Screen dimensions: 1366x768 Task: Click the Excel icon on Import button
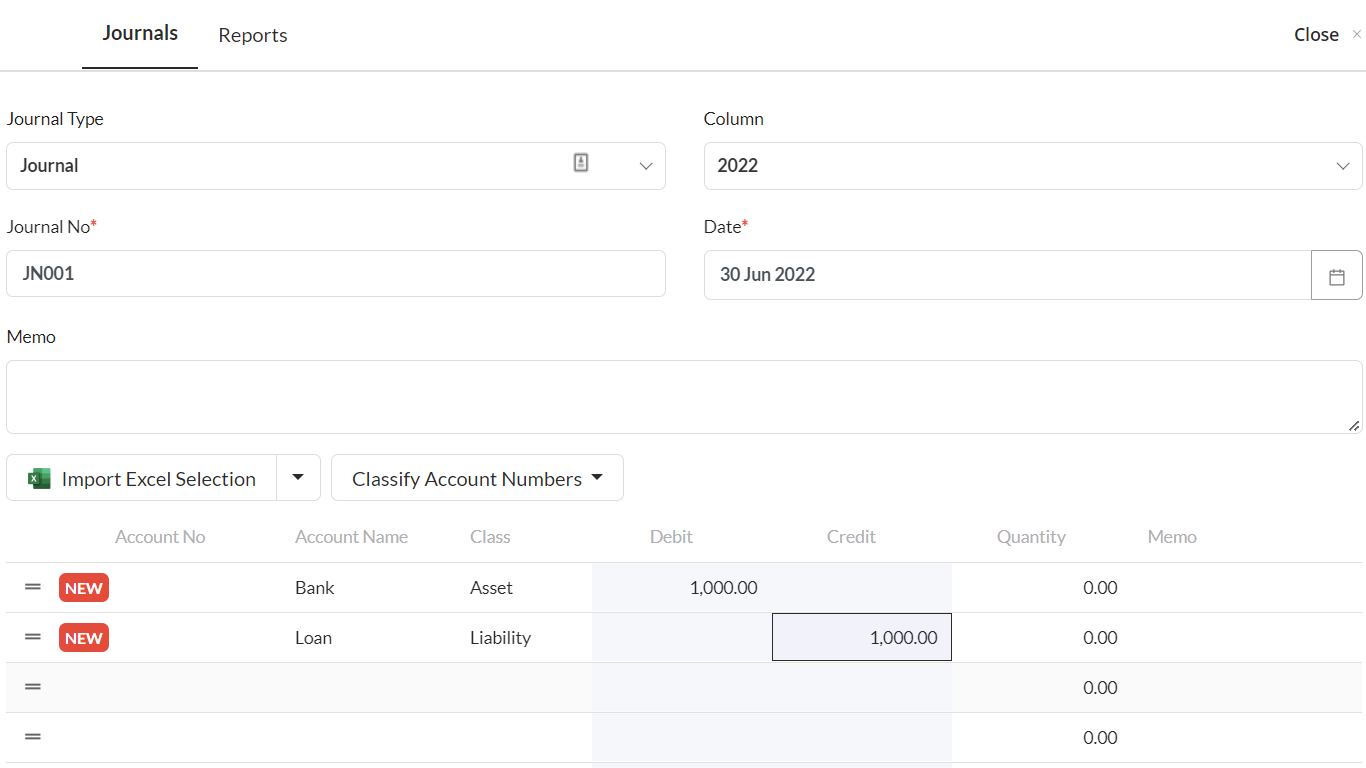coord(39,479)
